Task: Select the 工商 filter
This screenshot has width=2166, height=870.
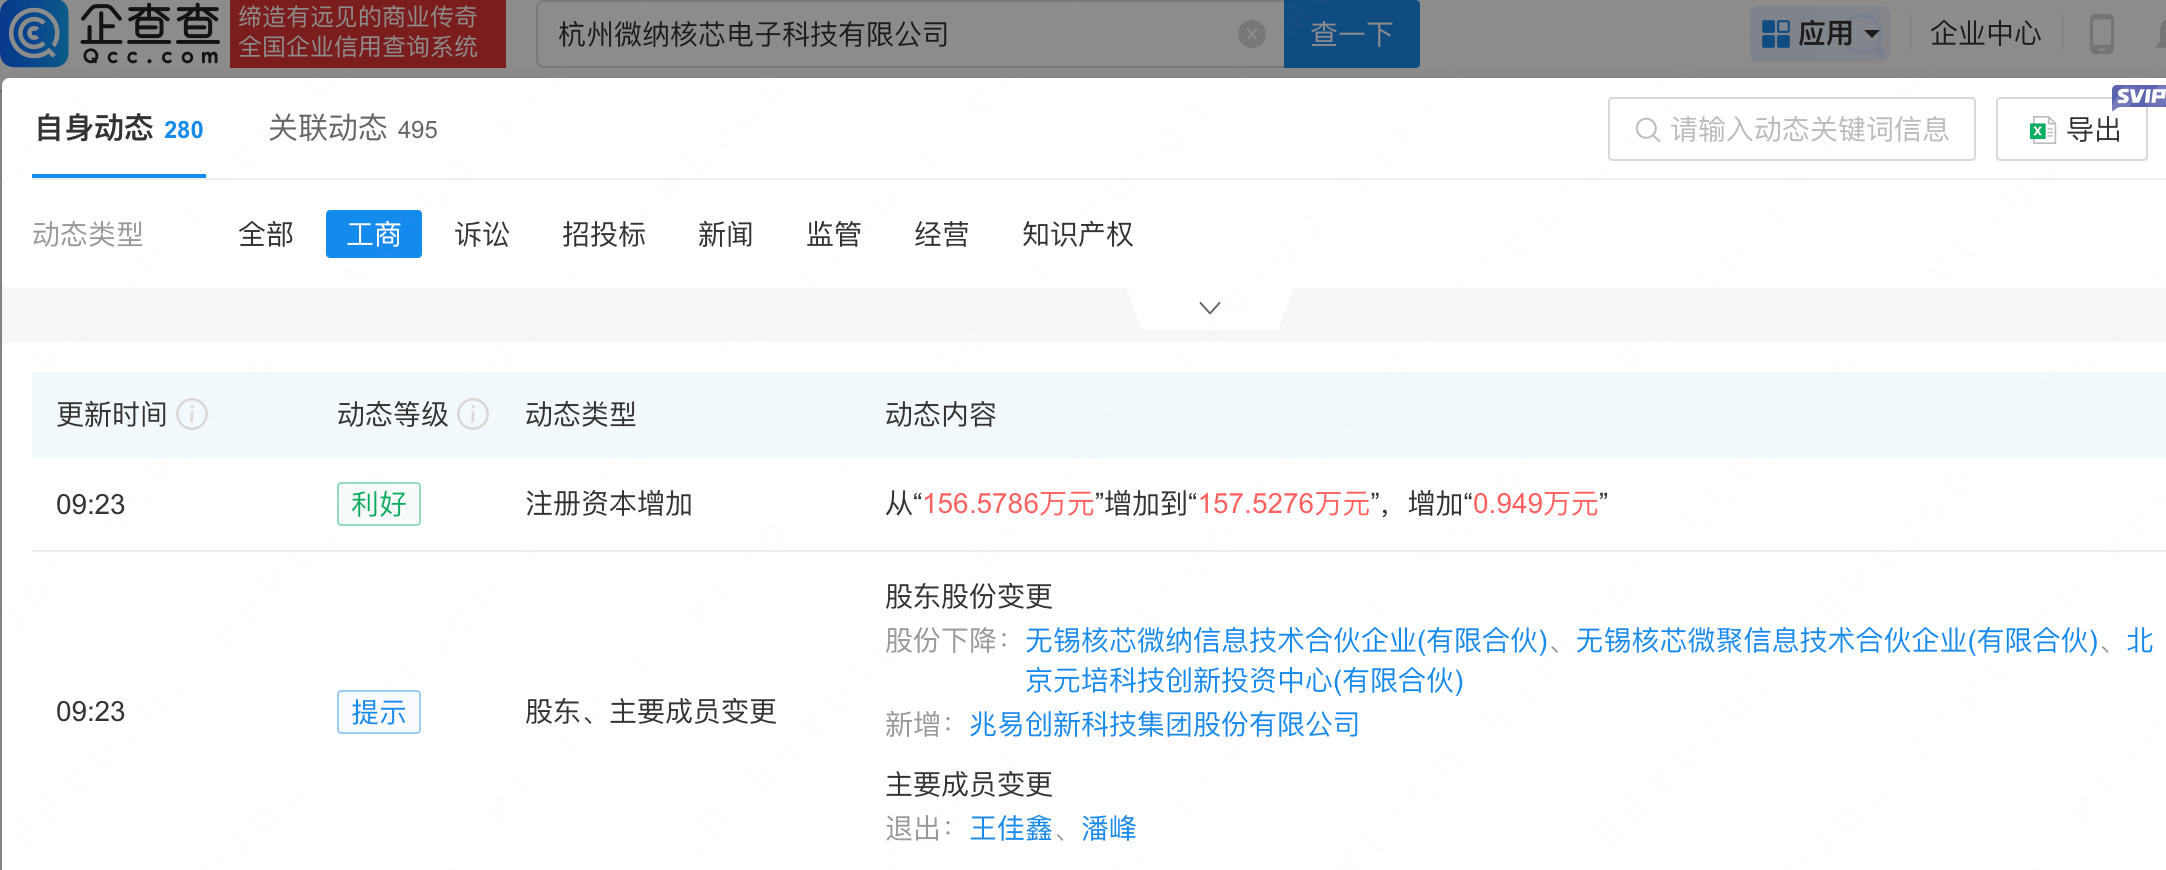Action: [374, 234]
